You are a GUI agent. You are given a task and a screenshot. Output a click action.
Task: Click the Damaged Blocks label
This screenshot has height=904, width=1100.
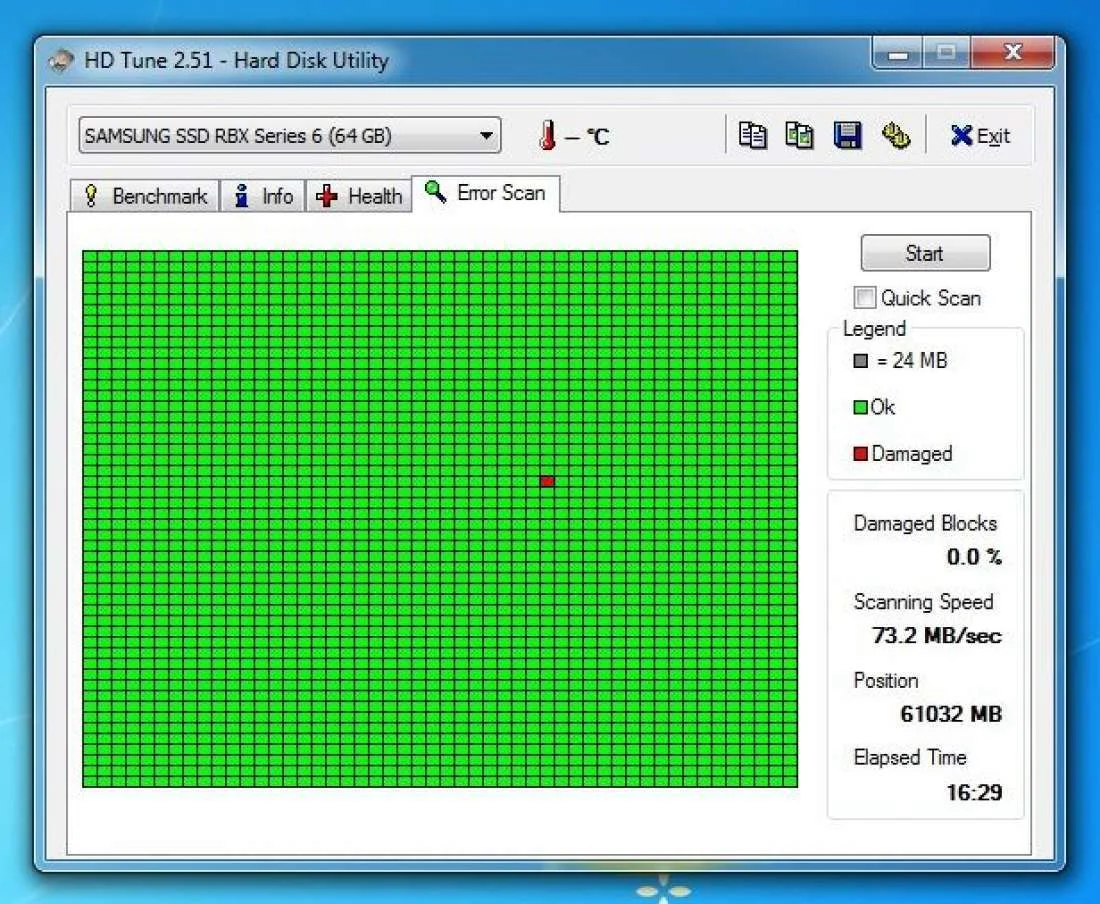click(925, 523)
